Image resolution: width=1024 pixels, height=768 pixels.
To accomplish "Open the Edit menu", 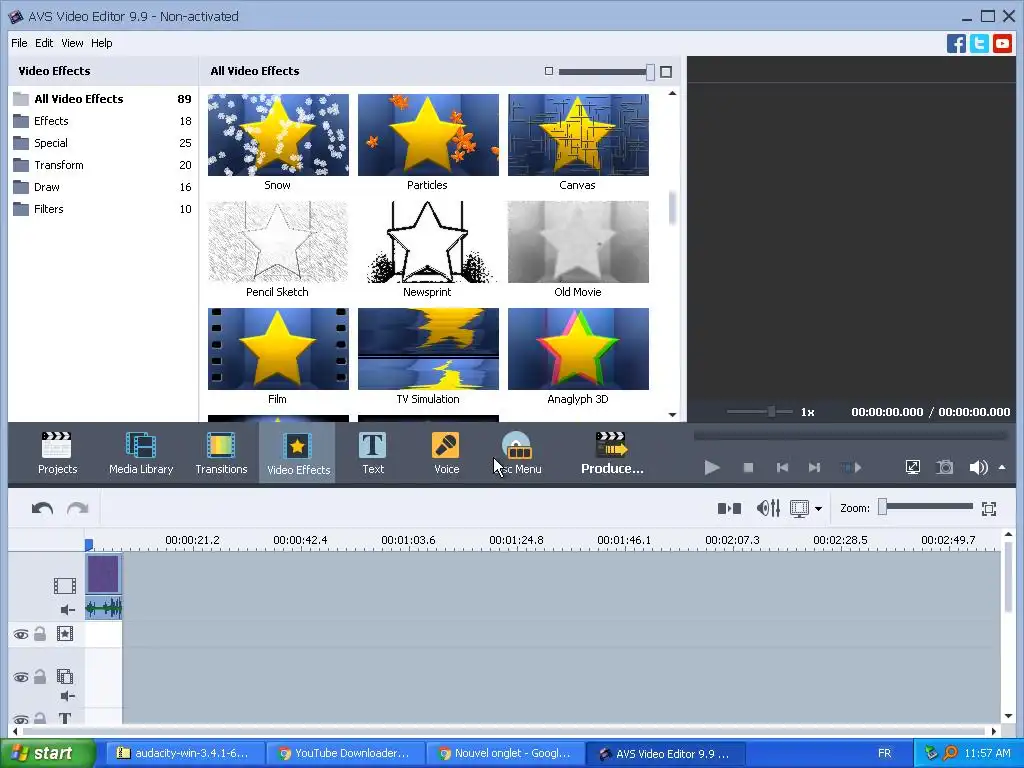I will (x=44, y=43).
